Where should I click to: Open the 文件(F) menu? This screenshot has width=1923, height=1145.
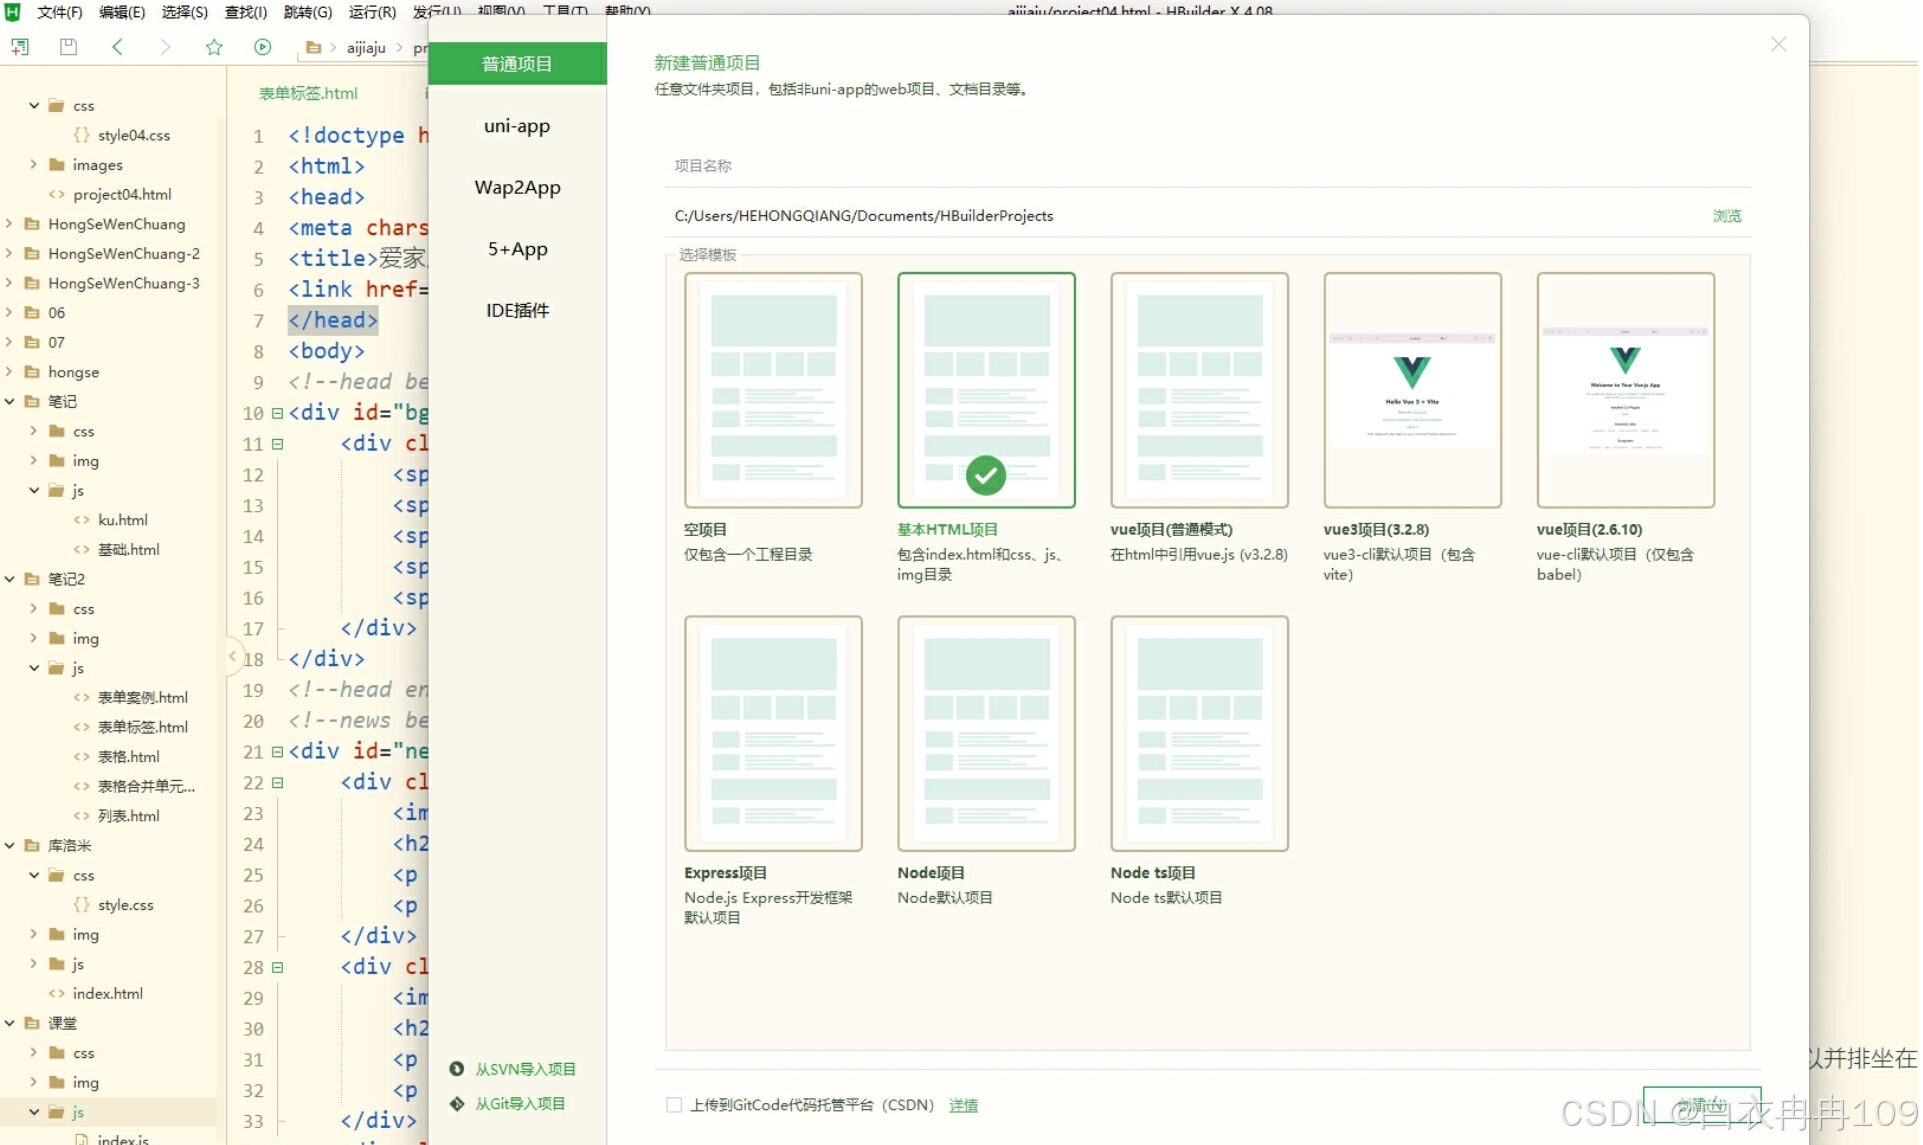tap(60, 12)
